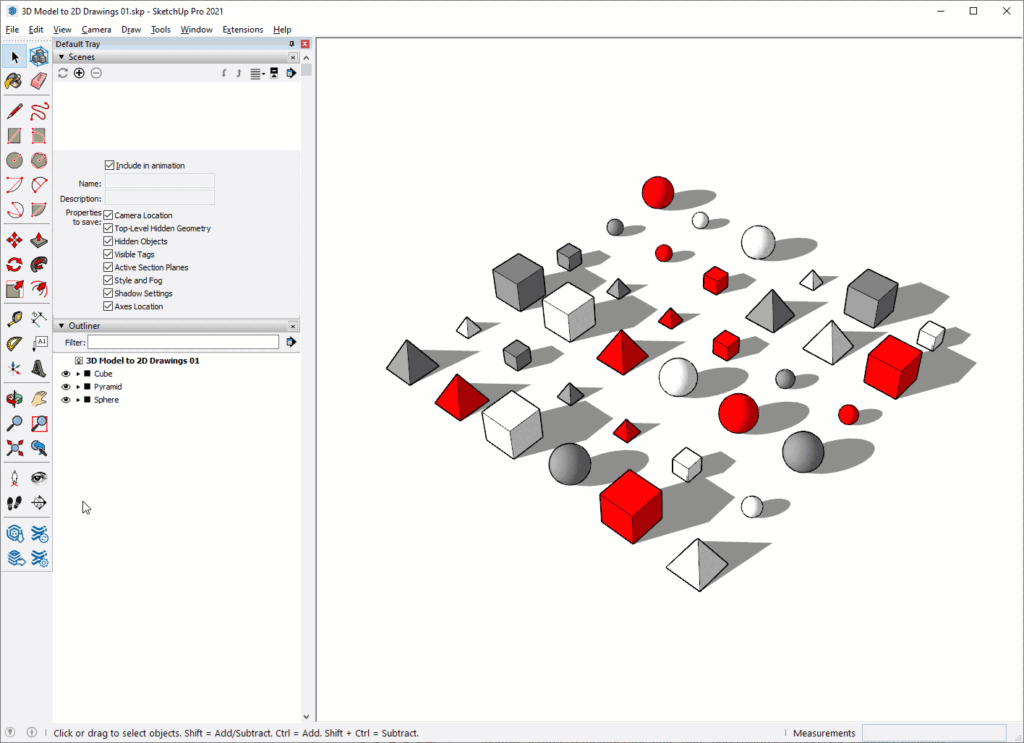Open the Extensions menu
The width and height of the screenshot is (1024, 743).
pos(242,29)
